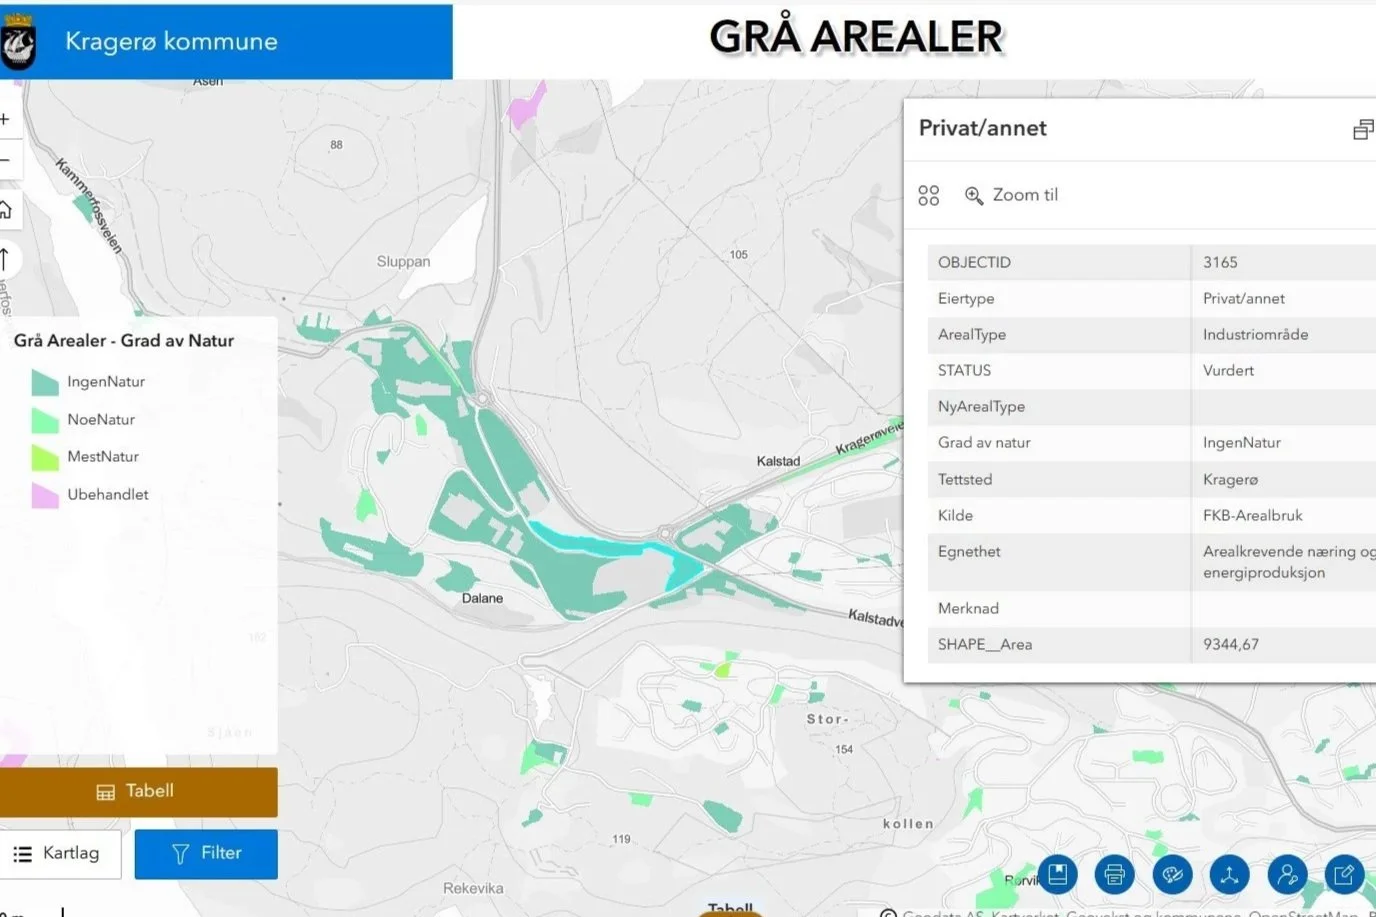Open the palette drawing tool

click(1172, 875)
